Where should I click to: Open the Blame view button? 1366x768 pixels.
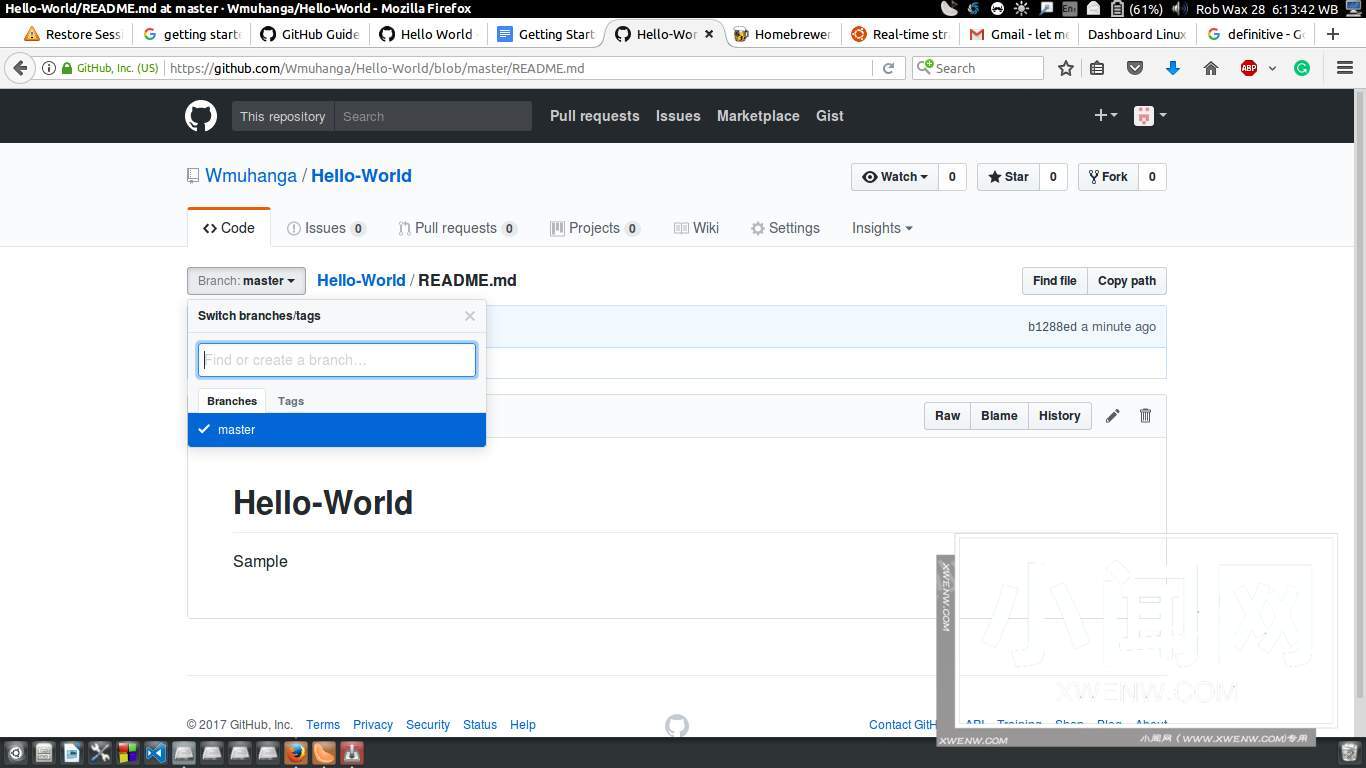(999, 416)
